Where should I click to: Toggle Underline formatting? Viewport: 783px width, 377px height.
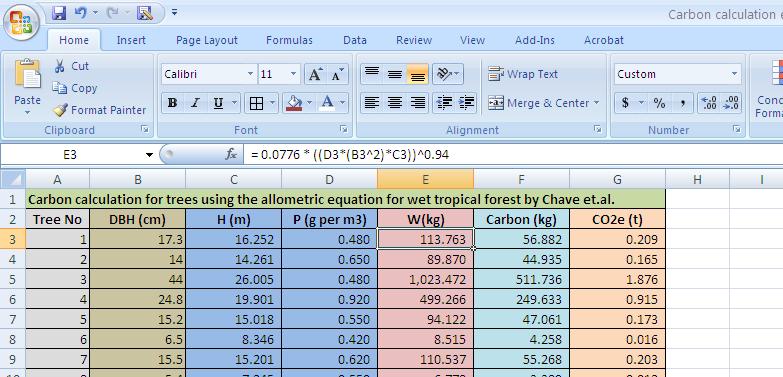[x=218, y=103]
